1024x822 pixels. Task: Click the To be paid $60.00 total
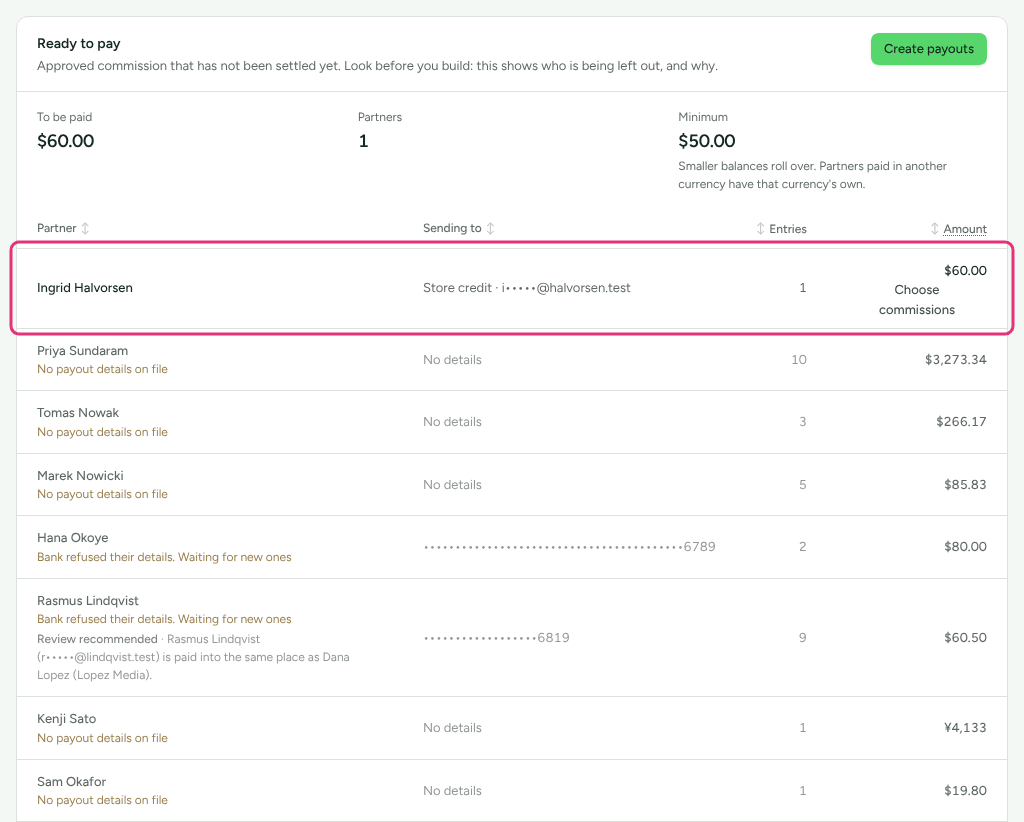coord(65,141)
